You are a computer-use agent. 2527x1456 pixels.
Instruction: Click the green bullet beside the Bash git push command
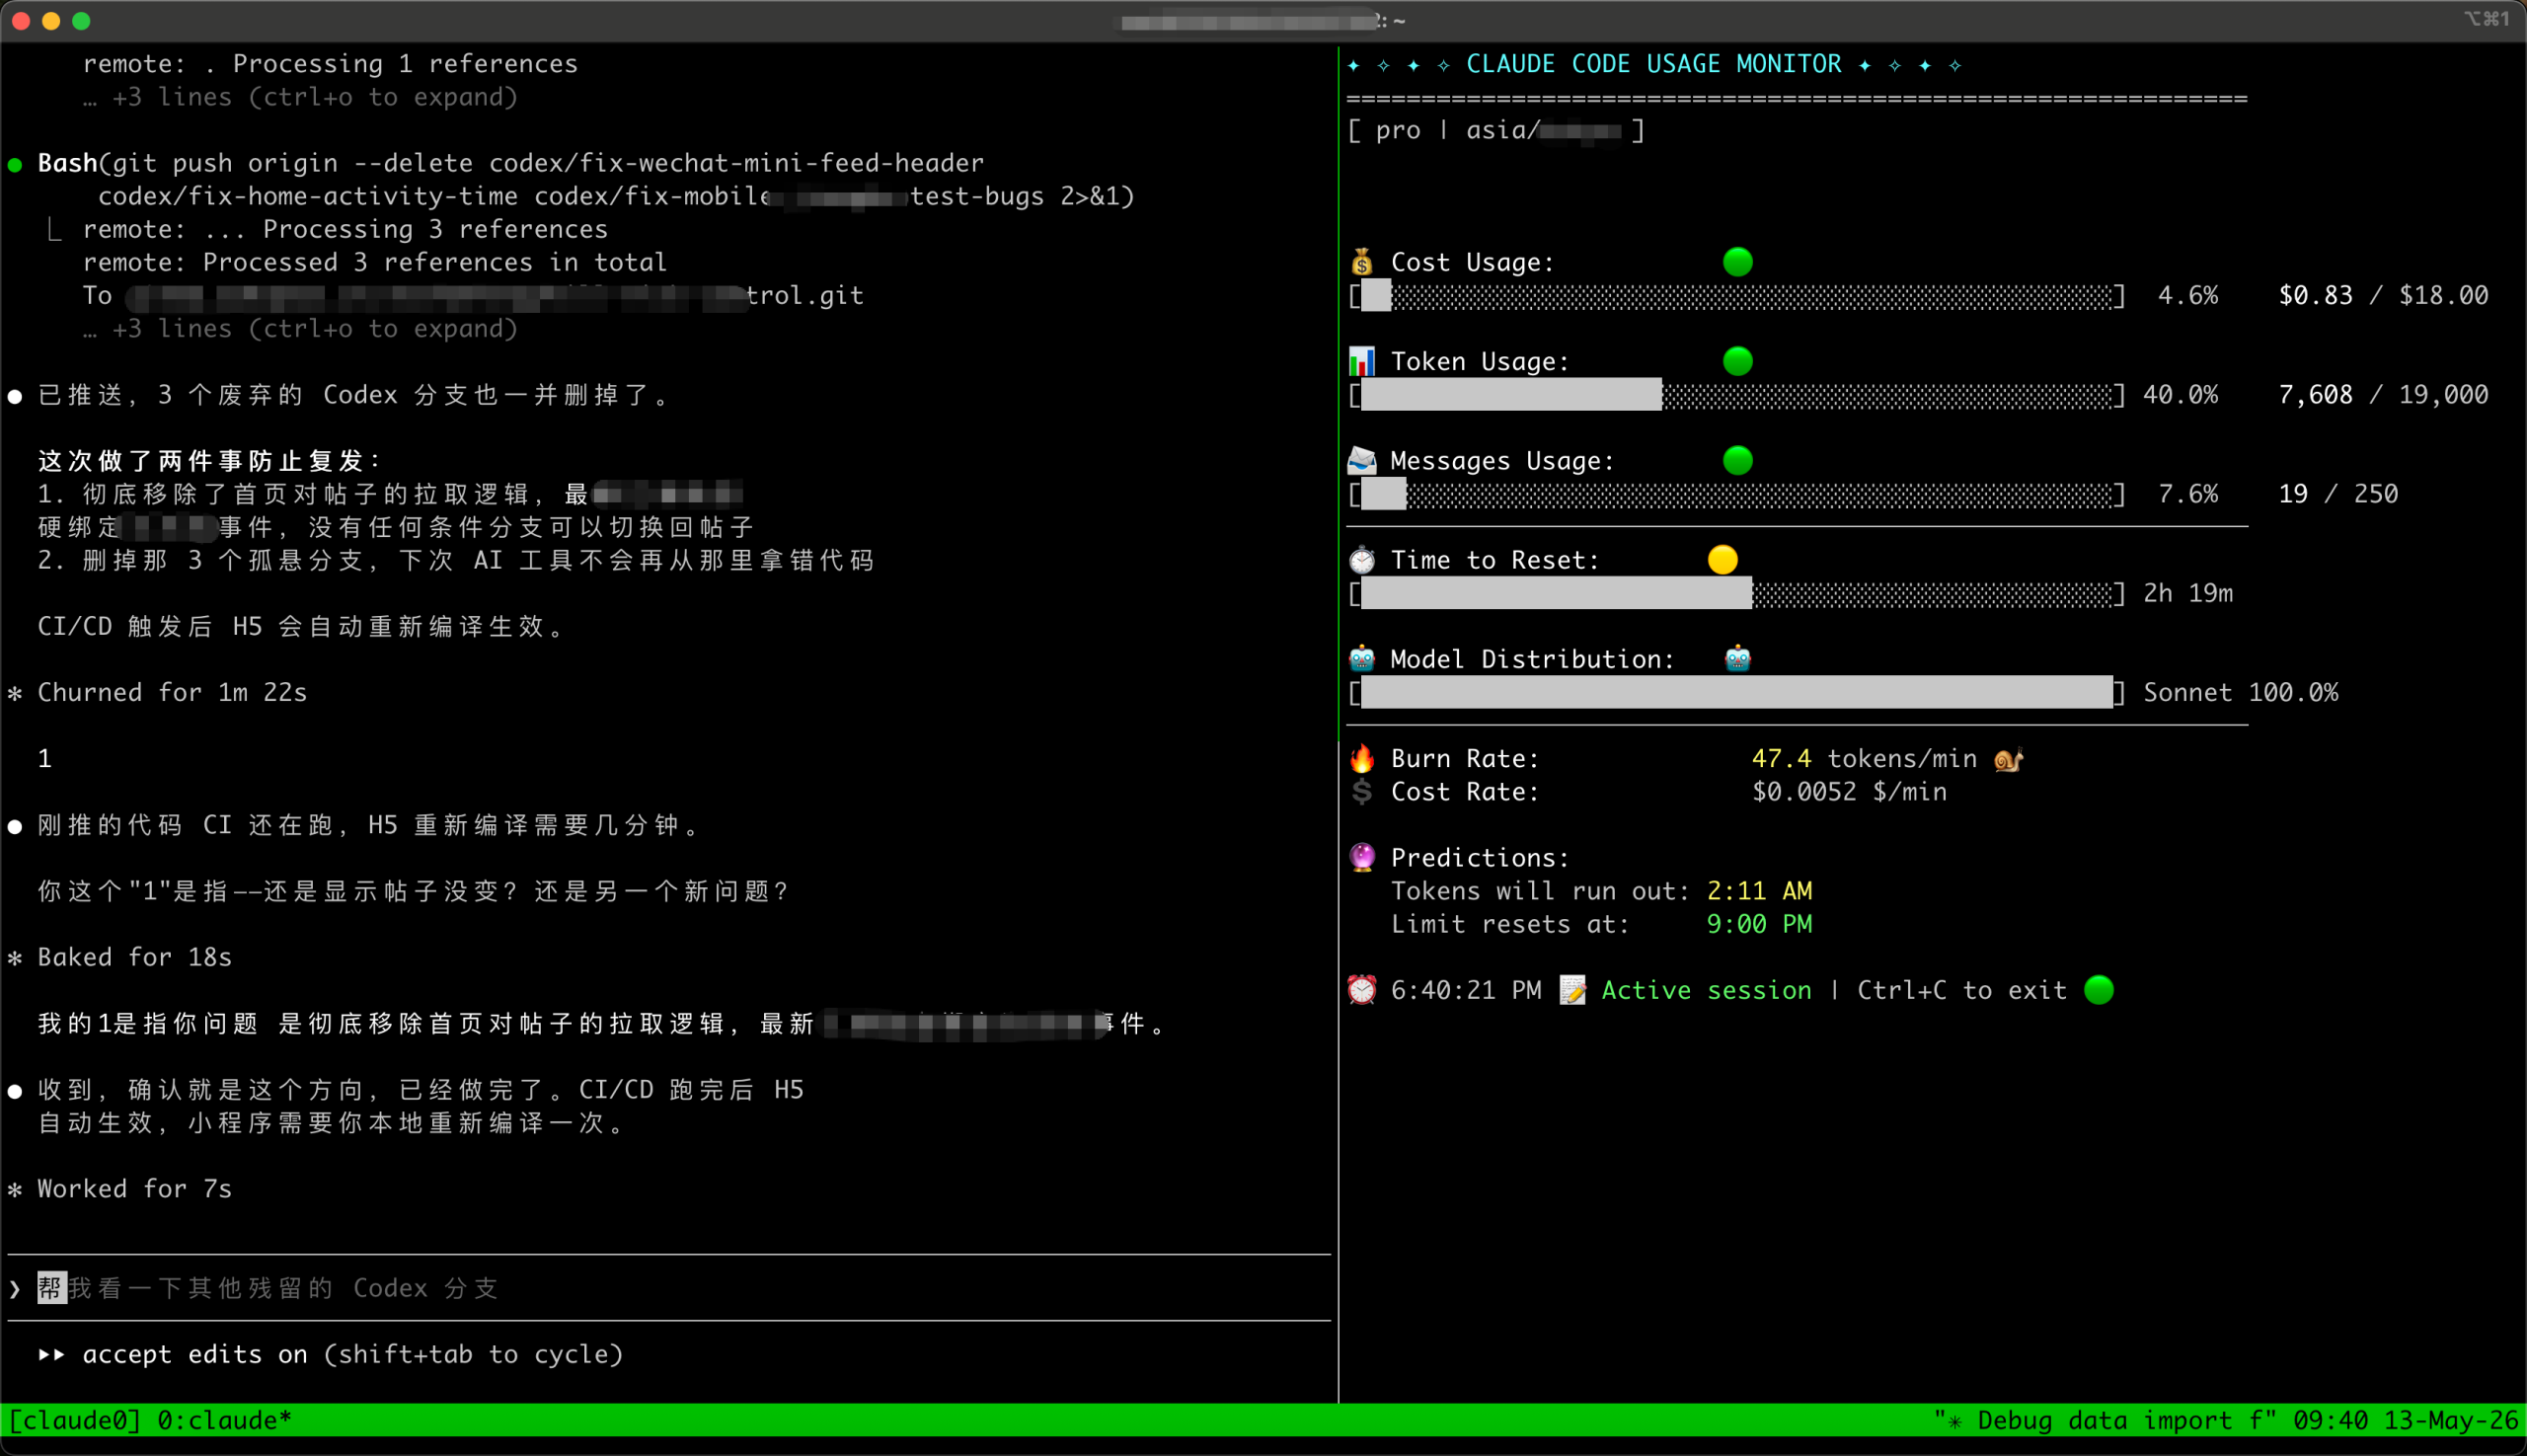(15, 164)
